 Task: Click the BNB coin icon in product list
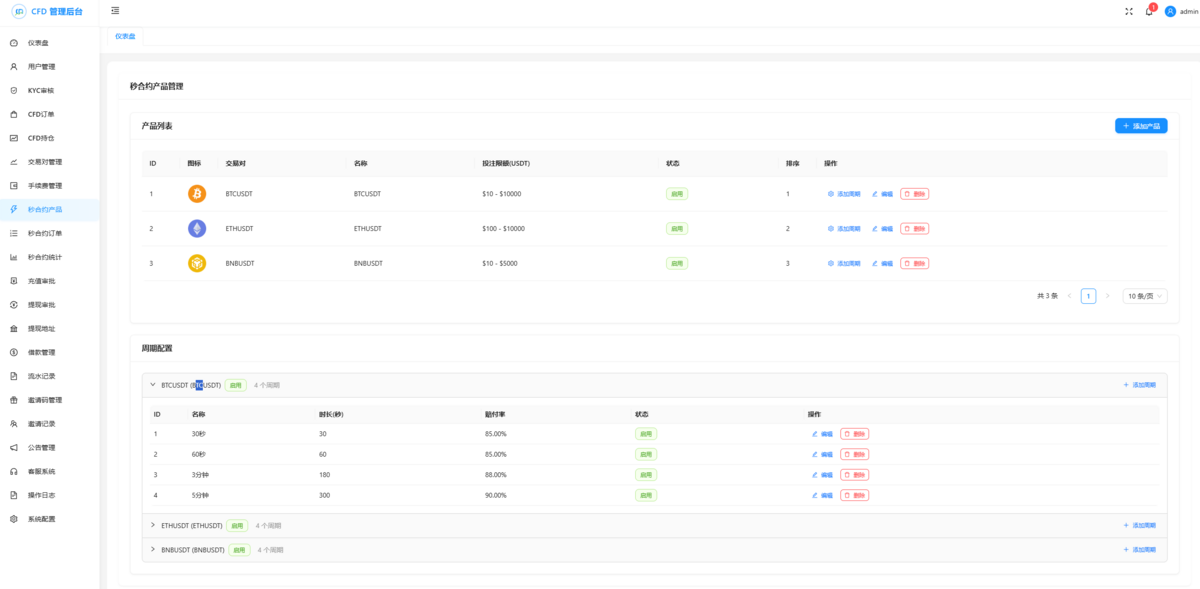coord(197,263)
